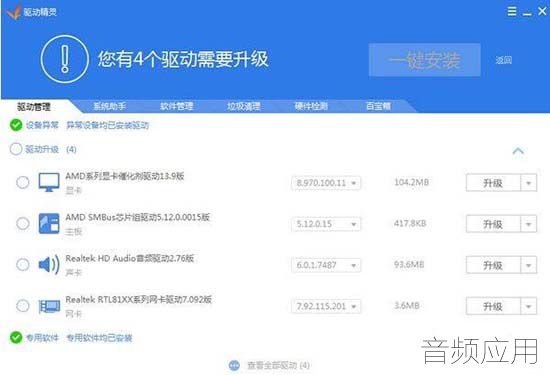The image size is (550, 375).
Task: Toggle the 驱动升级 (4) select-all circle
Action: 16,149
